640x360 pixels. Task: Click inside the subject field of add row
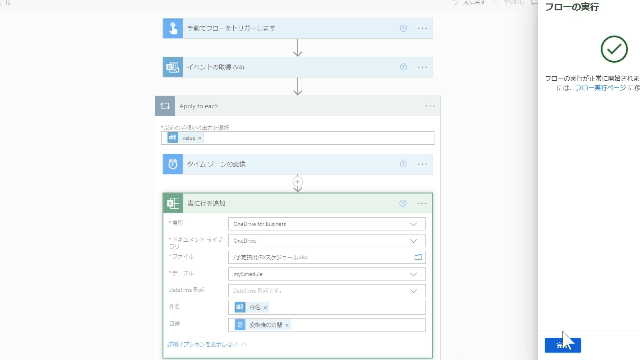(x=327, y=307)
